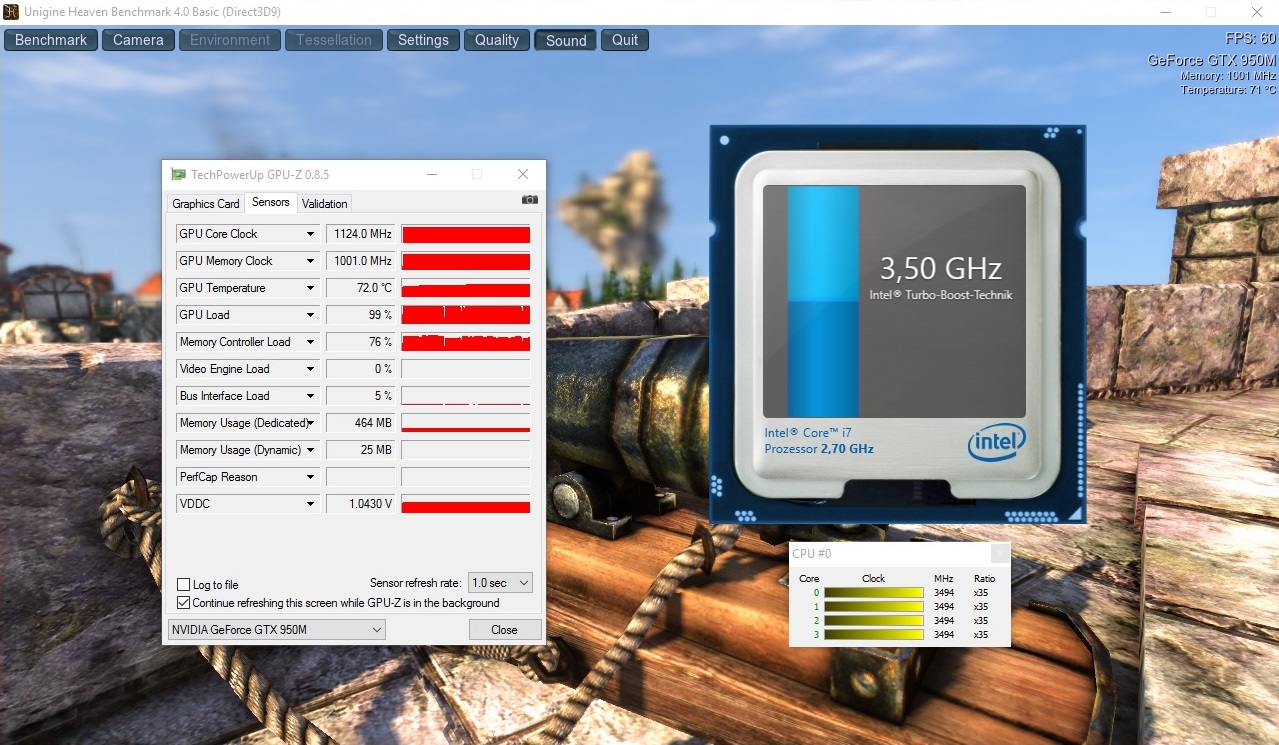The height and width of the screenshot is (745, 1279).
Task: Close the CPU #0 gadget
Action: [x=999, y=553]
